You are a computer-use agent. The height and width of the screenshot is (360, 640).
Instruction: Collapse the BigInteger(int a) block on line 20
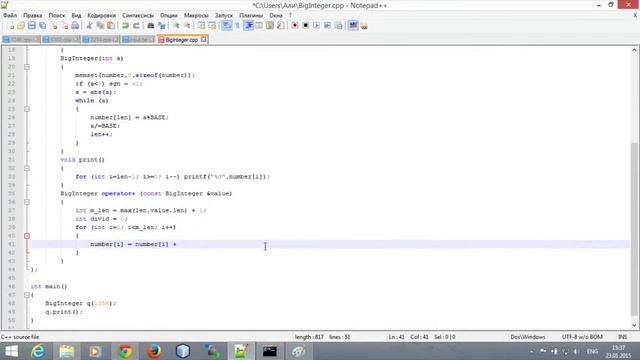[x=27, y=67]
